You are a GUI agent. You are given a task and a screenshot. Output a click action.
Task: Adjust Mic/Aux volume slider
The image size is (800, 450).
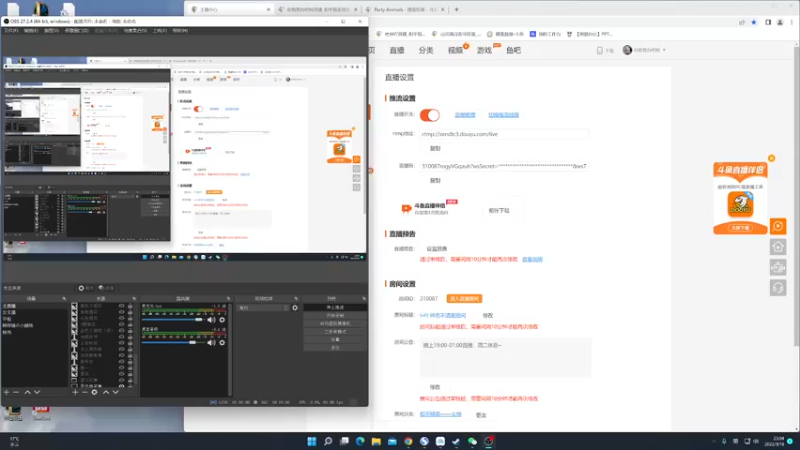pyautogui.click(x=172, y=320)
